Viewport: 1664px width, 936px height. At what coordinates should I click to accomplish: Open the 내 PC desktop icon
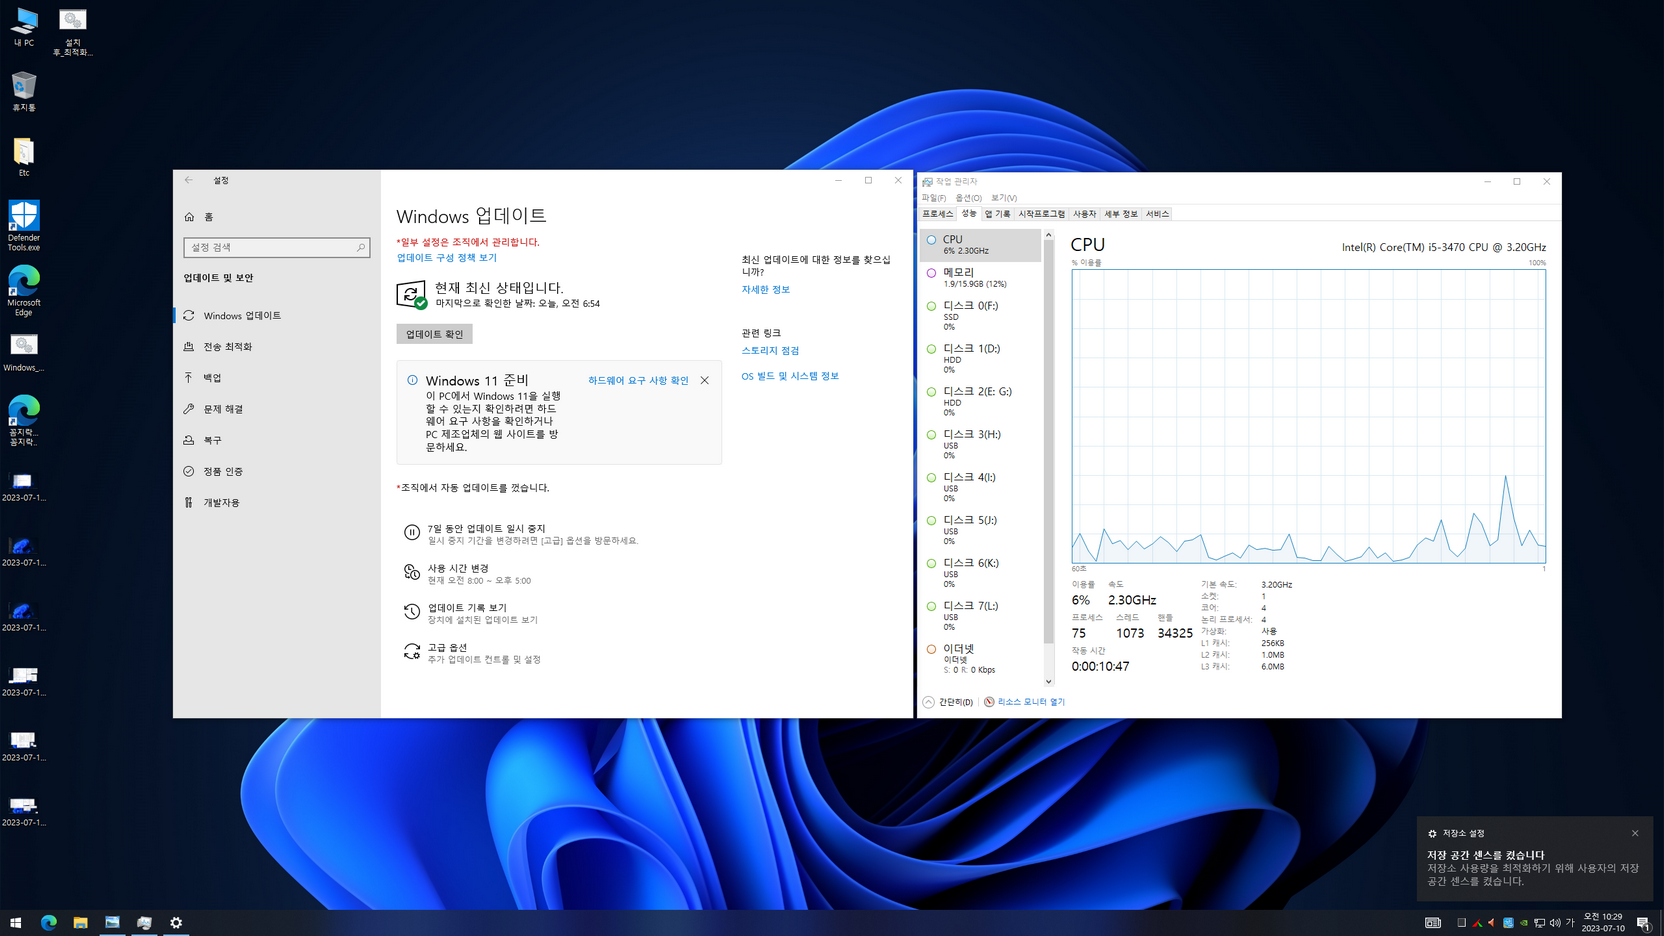point(24,27)
